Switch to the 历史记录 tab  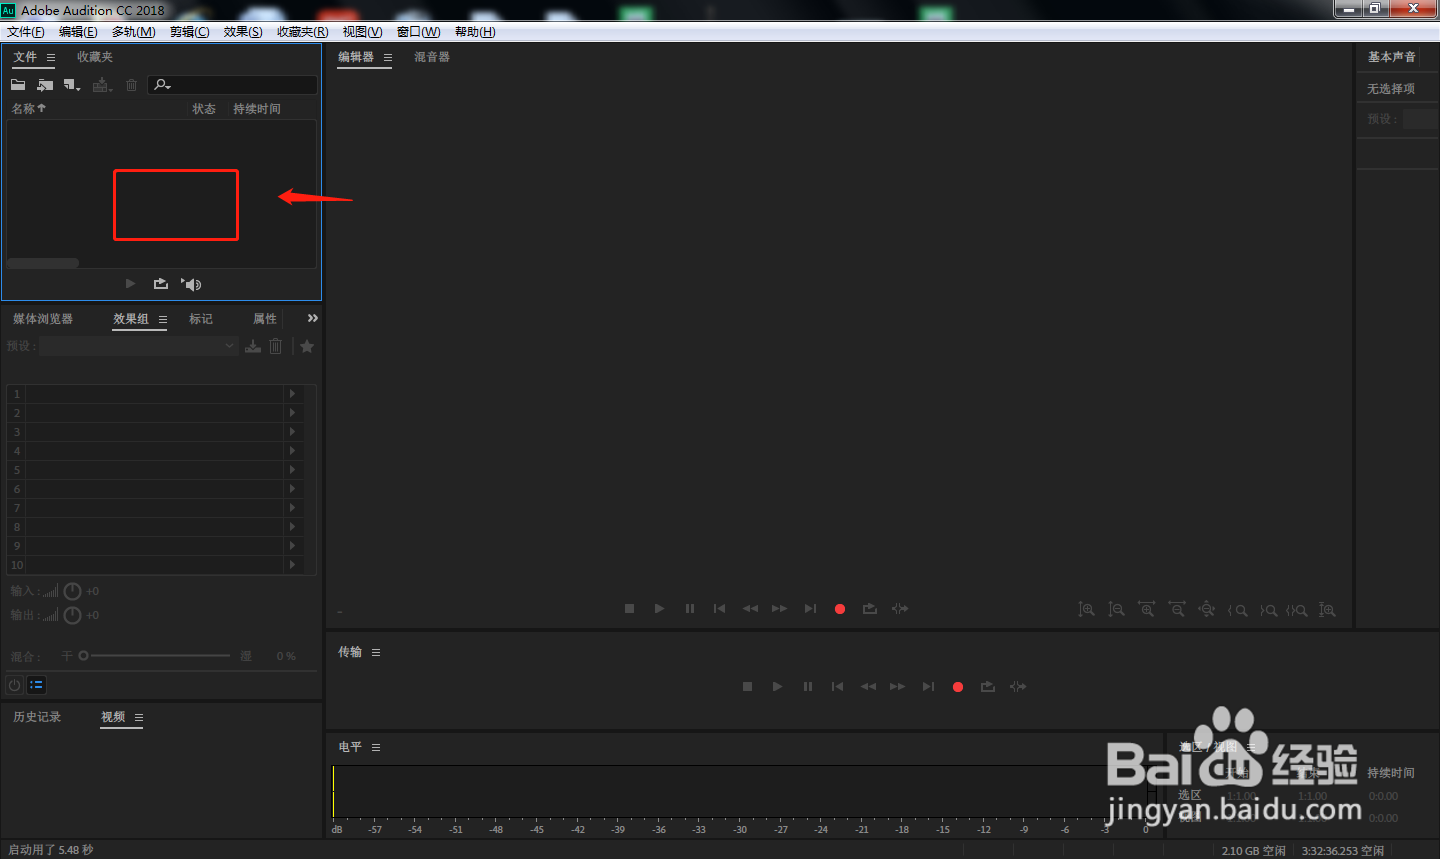37,717
